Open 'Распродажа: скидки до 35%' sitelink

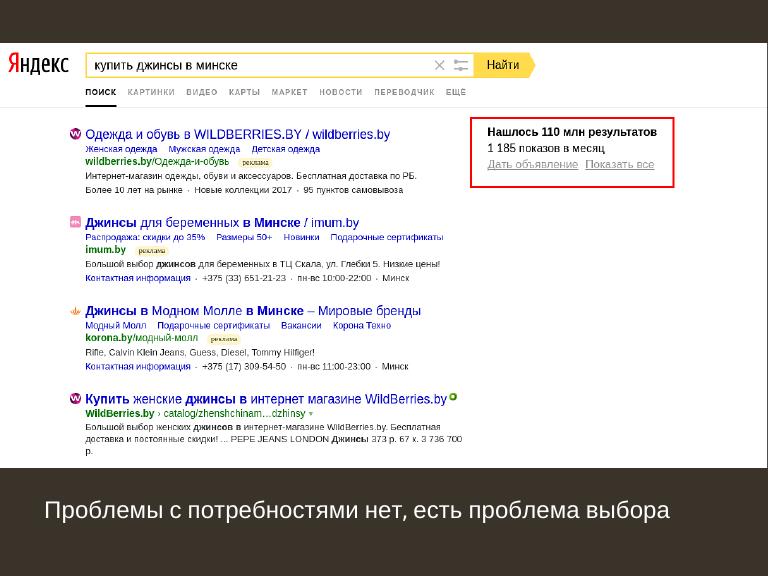click(145, 237)
